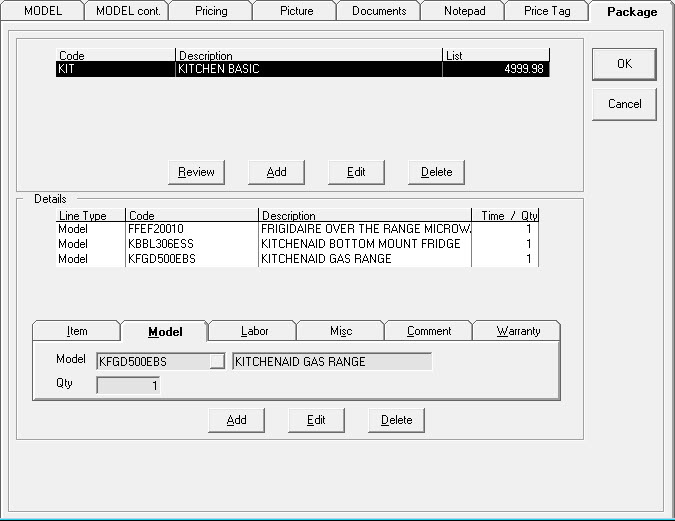This screenshot has width=675, height=521.
Task: Click the List column header
Action: point(496,55)
